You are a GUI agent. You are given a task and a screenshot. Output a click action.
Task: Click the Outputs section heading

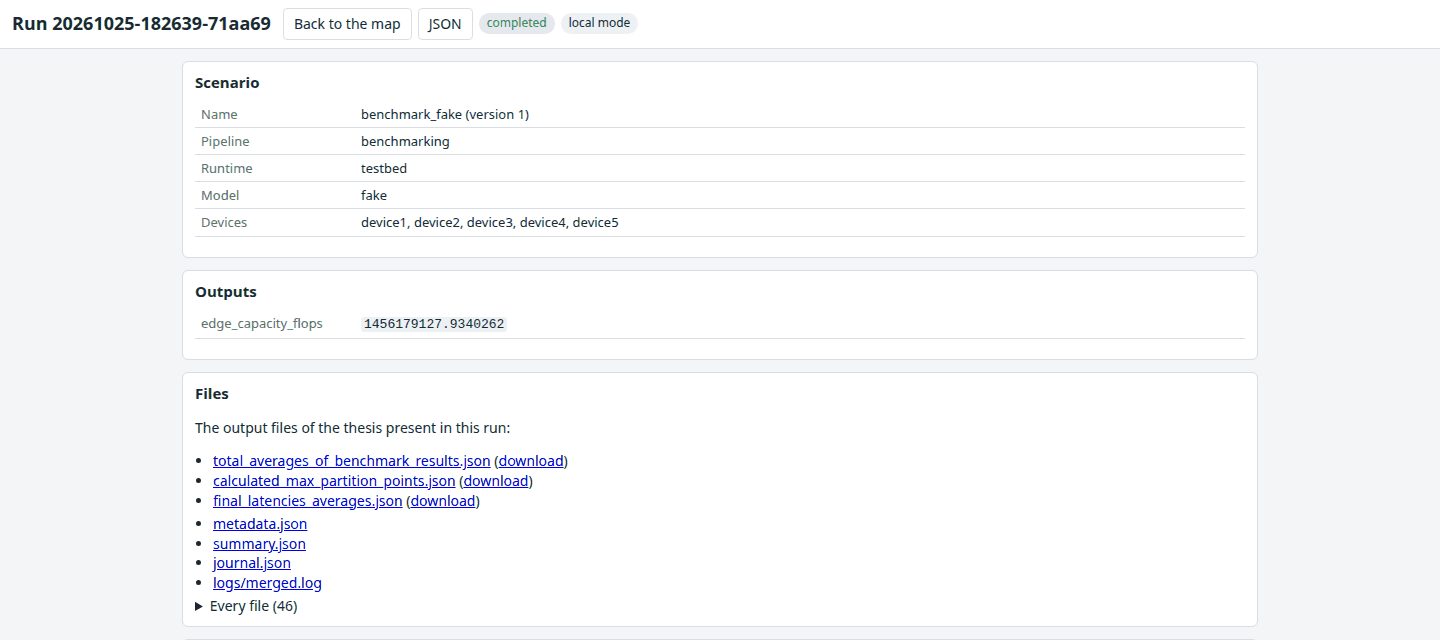[226, 292]
